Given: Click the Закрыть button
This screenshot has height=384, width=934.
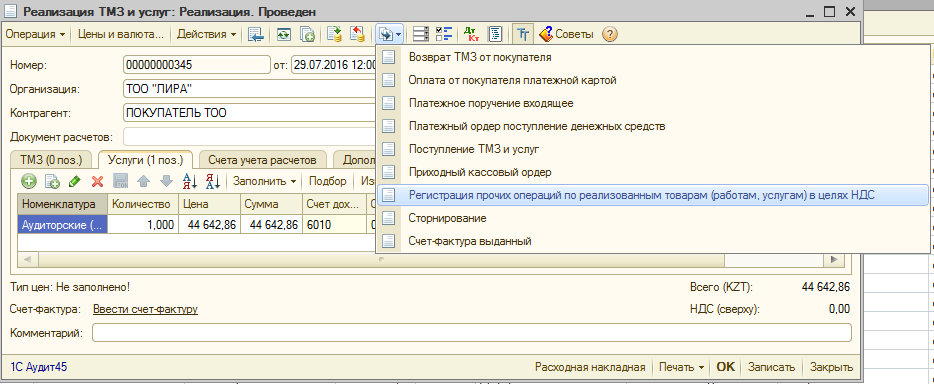Looking at the screenshot, I should point(831,367).
